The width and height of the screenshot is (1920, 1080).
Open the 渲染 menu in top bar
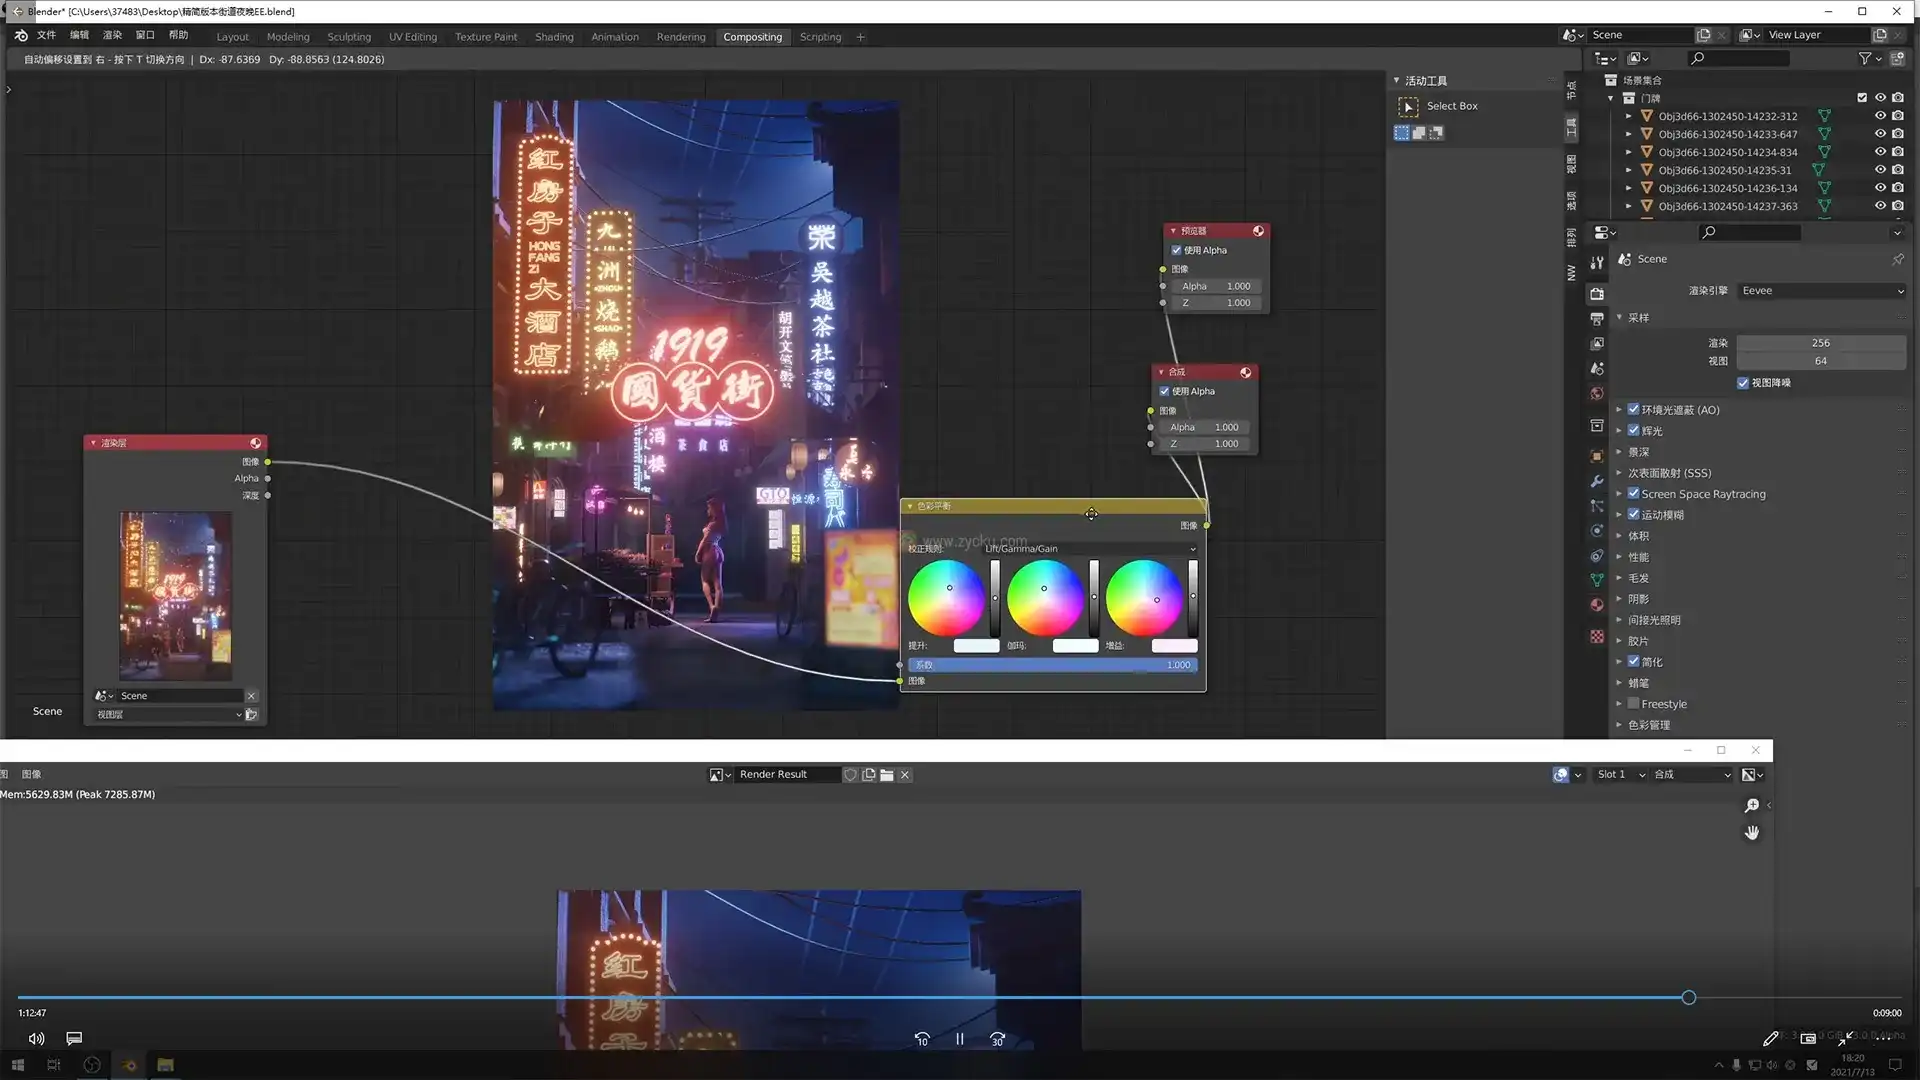pos(112,35)
